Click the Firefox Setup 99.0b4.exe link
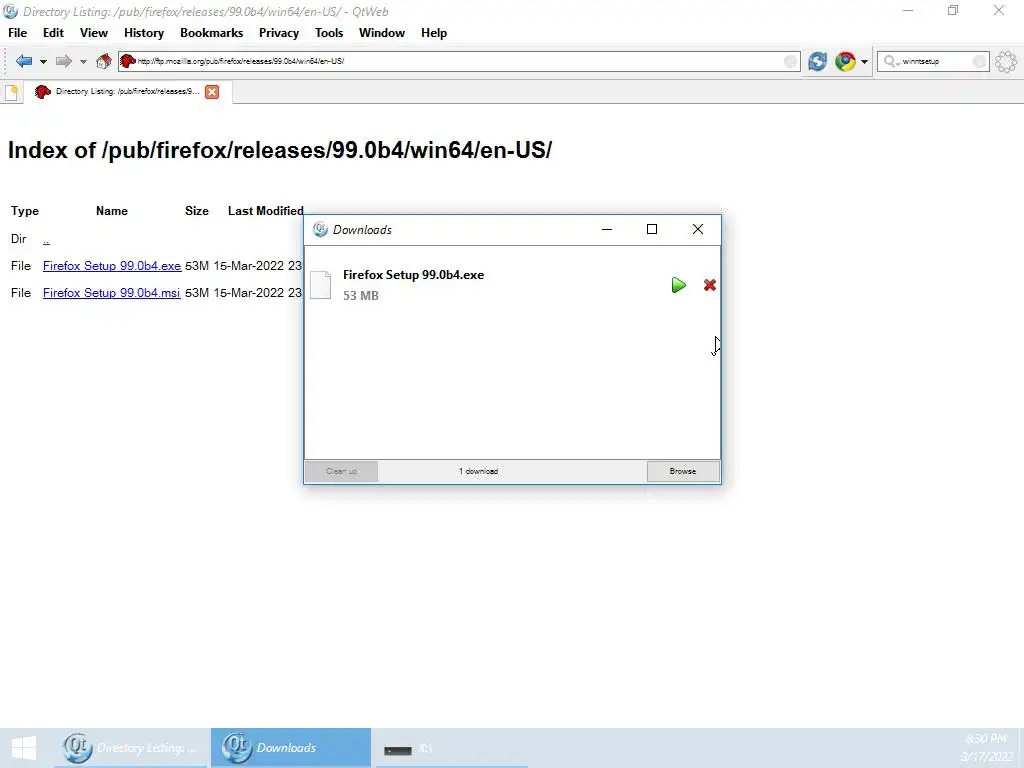The image size is (1024, 768). [112, 266]
